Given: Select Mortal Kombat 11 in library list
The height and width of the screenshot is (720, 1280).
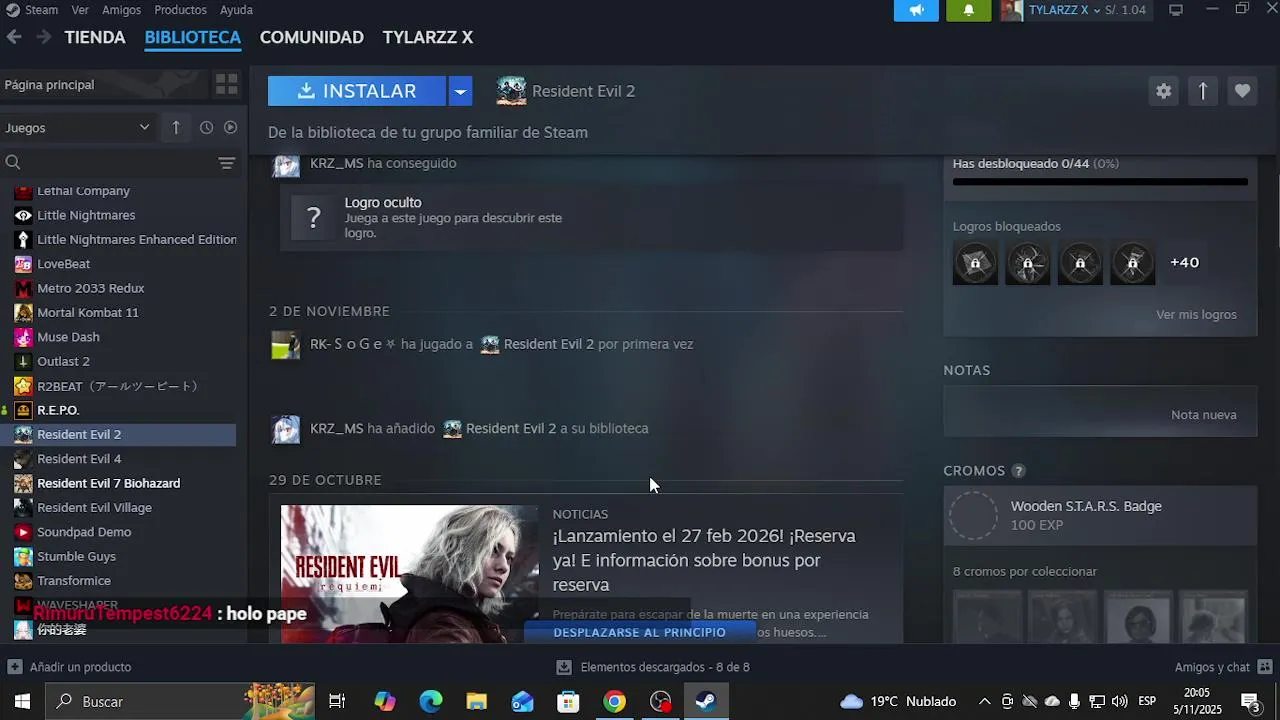Looking at the screenshot, I should point(118,312).
